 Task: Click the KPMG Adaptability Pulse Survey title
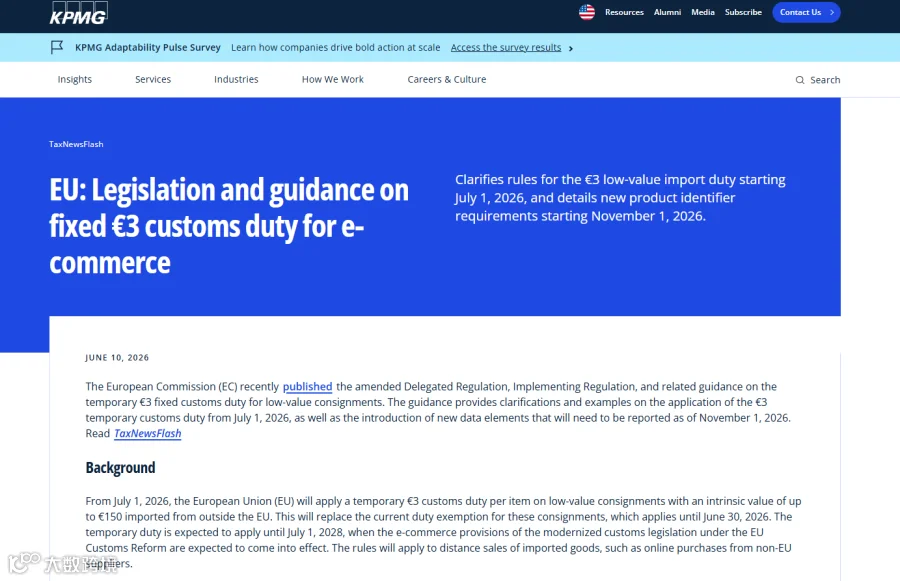point(148,48)
